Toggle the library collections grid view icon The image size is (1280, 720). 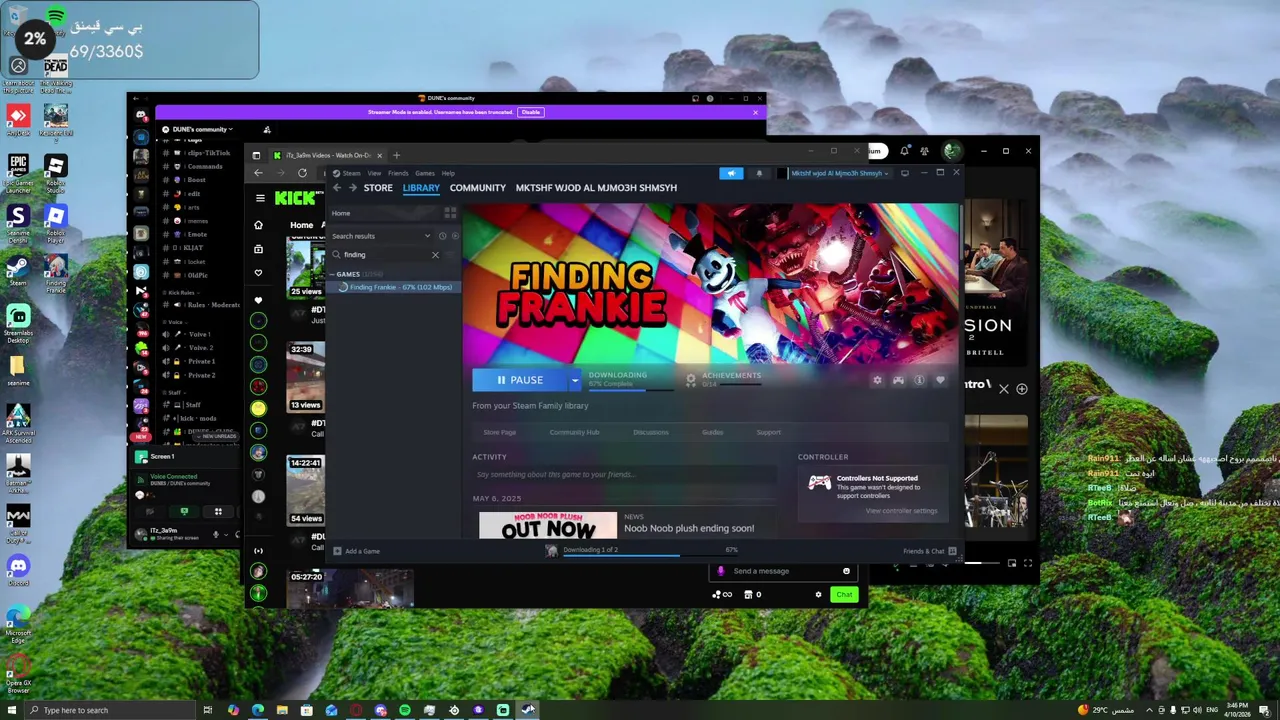(450, 213)
